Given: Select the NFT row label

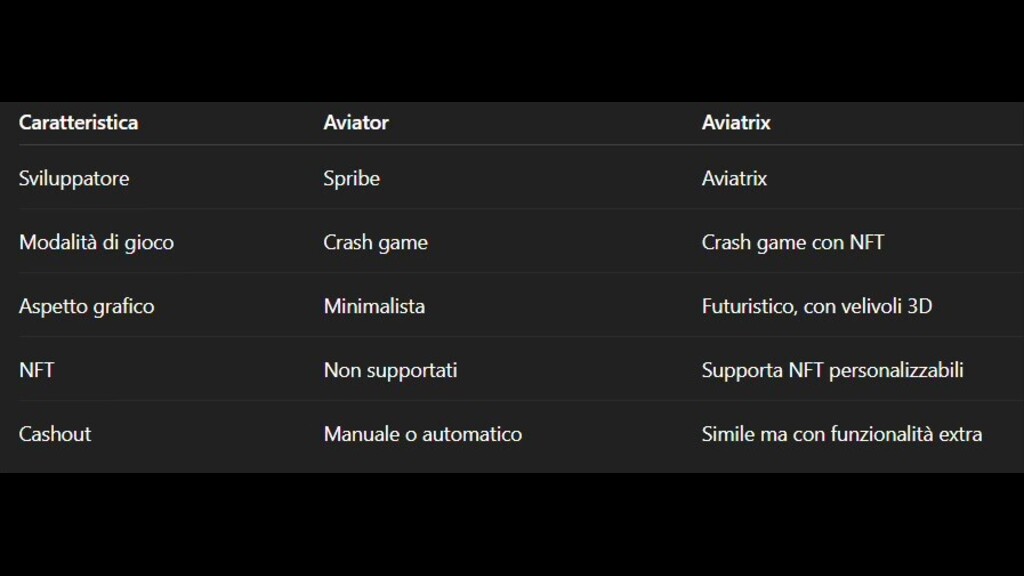Looking at the screenshot, I should (36, 371).
